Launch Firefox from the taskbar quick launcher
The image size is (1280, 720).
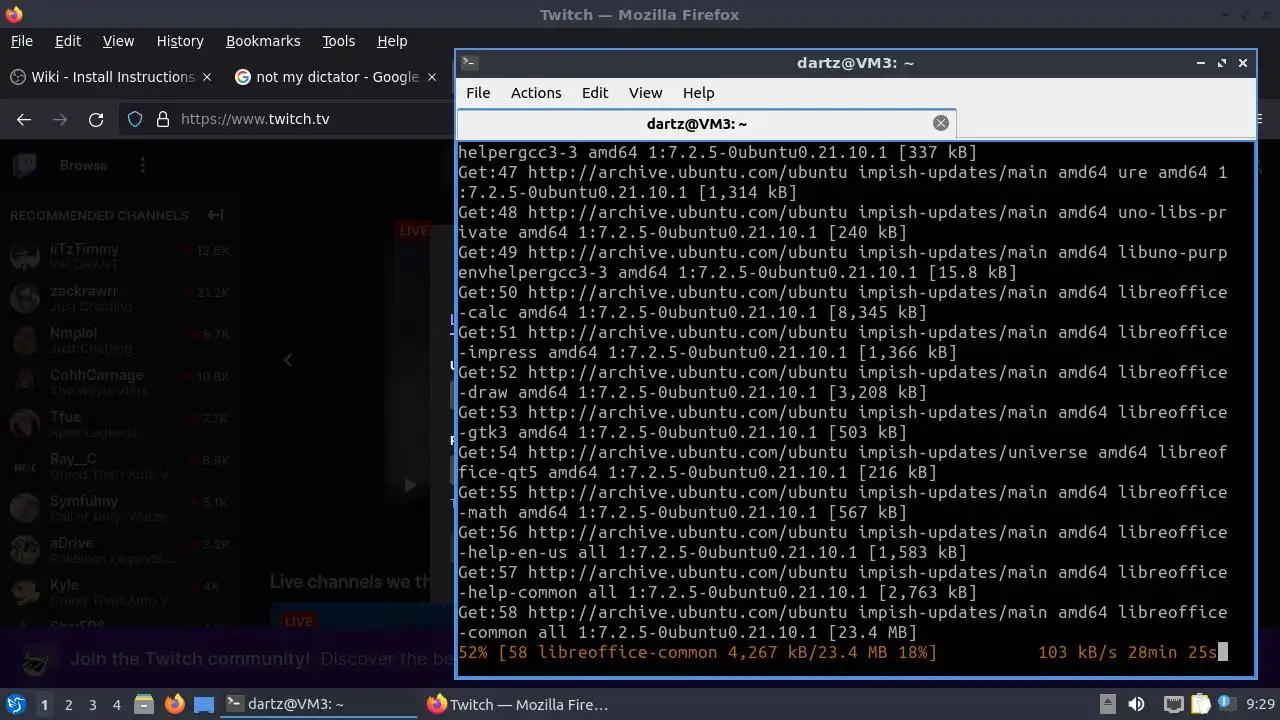174,704
